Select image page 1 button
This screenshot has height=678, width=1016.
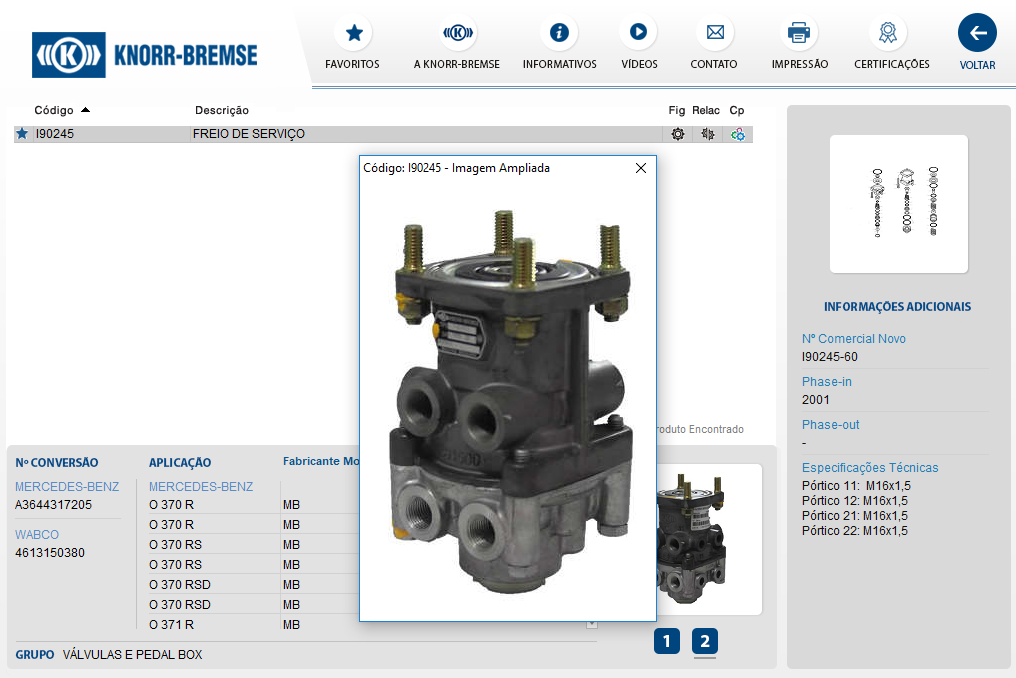667,641
